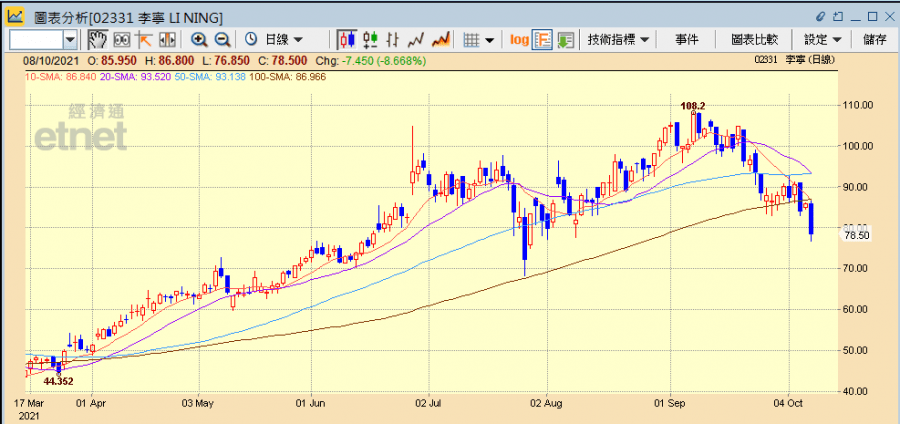This screenshot has width=900, height=424.
Task: Open the 技術指標 menu
Action: click(x=618, y=39)
